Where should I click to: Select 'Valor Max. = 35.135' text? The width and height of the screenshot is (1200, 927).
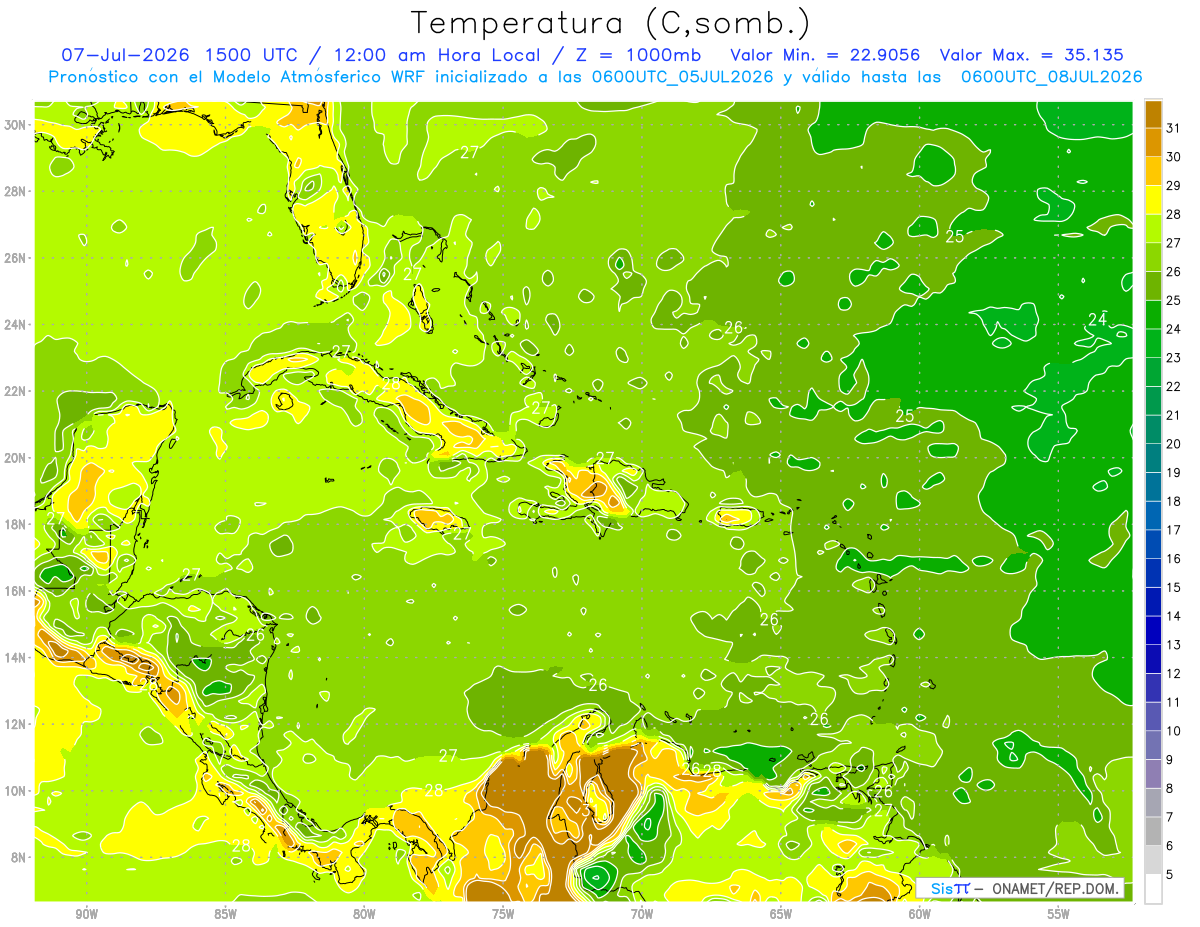[x=1032, y=55]
